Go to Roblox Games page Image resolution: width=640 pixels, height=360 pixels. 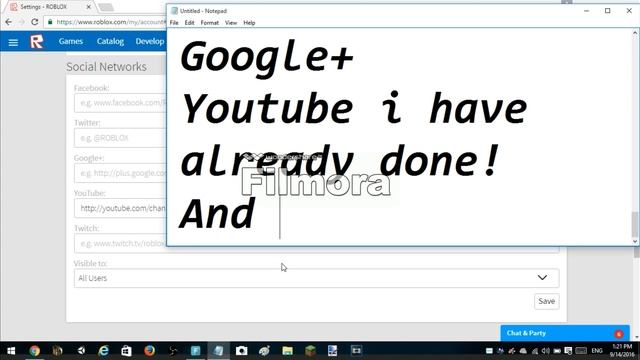coord(71,41)
